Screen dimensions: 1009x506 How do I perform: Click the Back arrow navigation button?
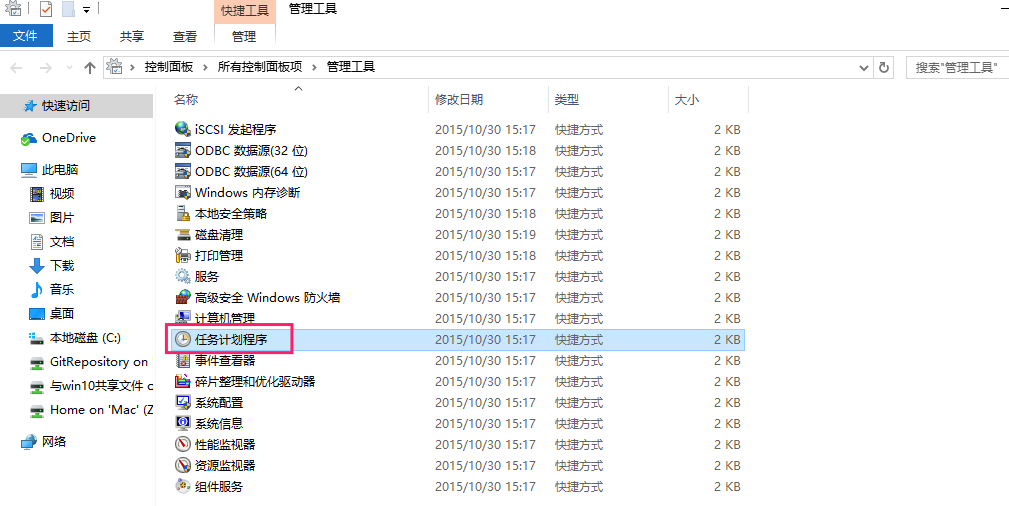tap(17, 68)
